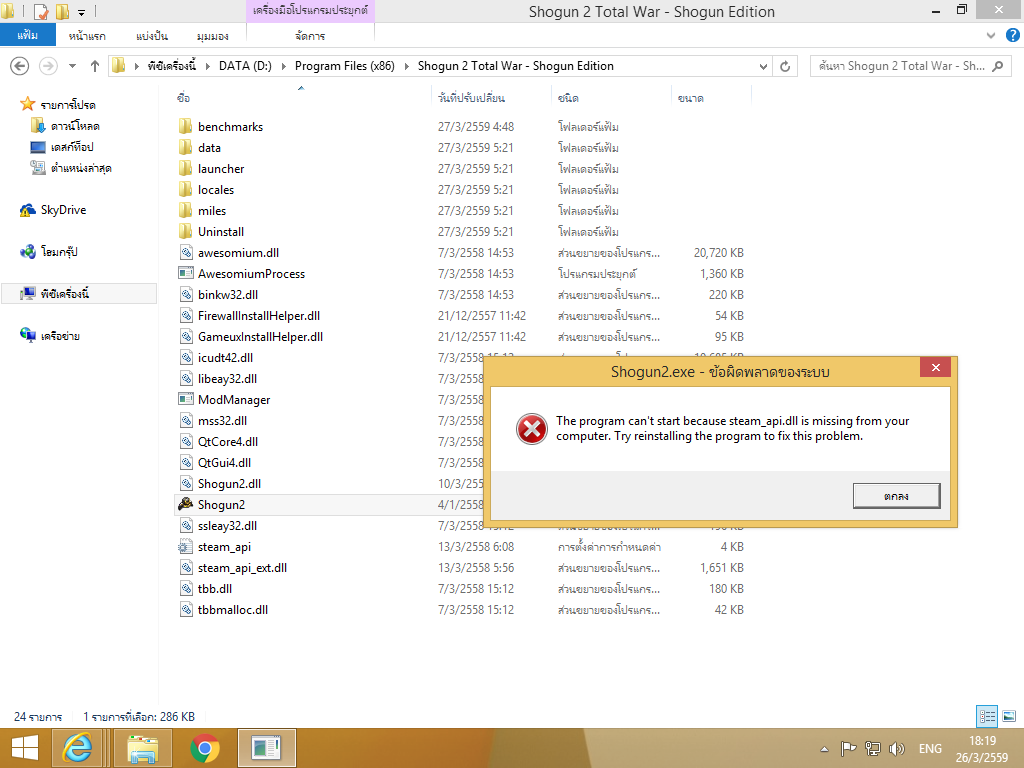Click the AwesomiumProcess executable icon
The width and height of the screenshot is (1024, 768).
point(185,274)
